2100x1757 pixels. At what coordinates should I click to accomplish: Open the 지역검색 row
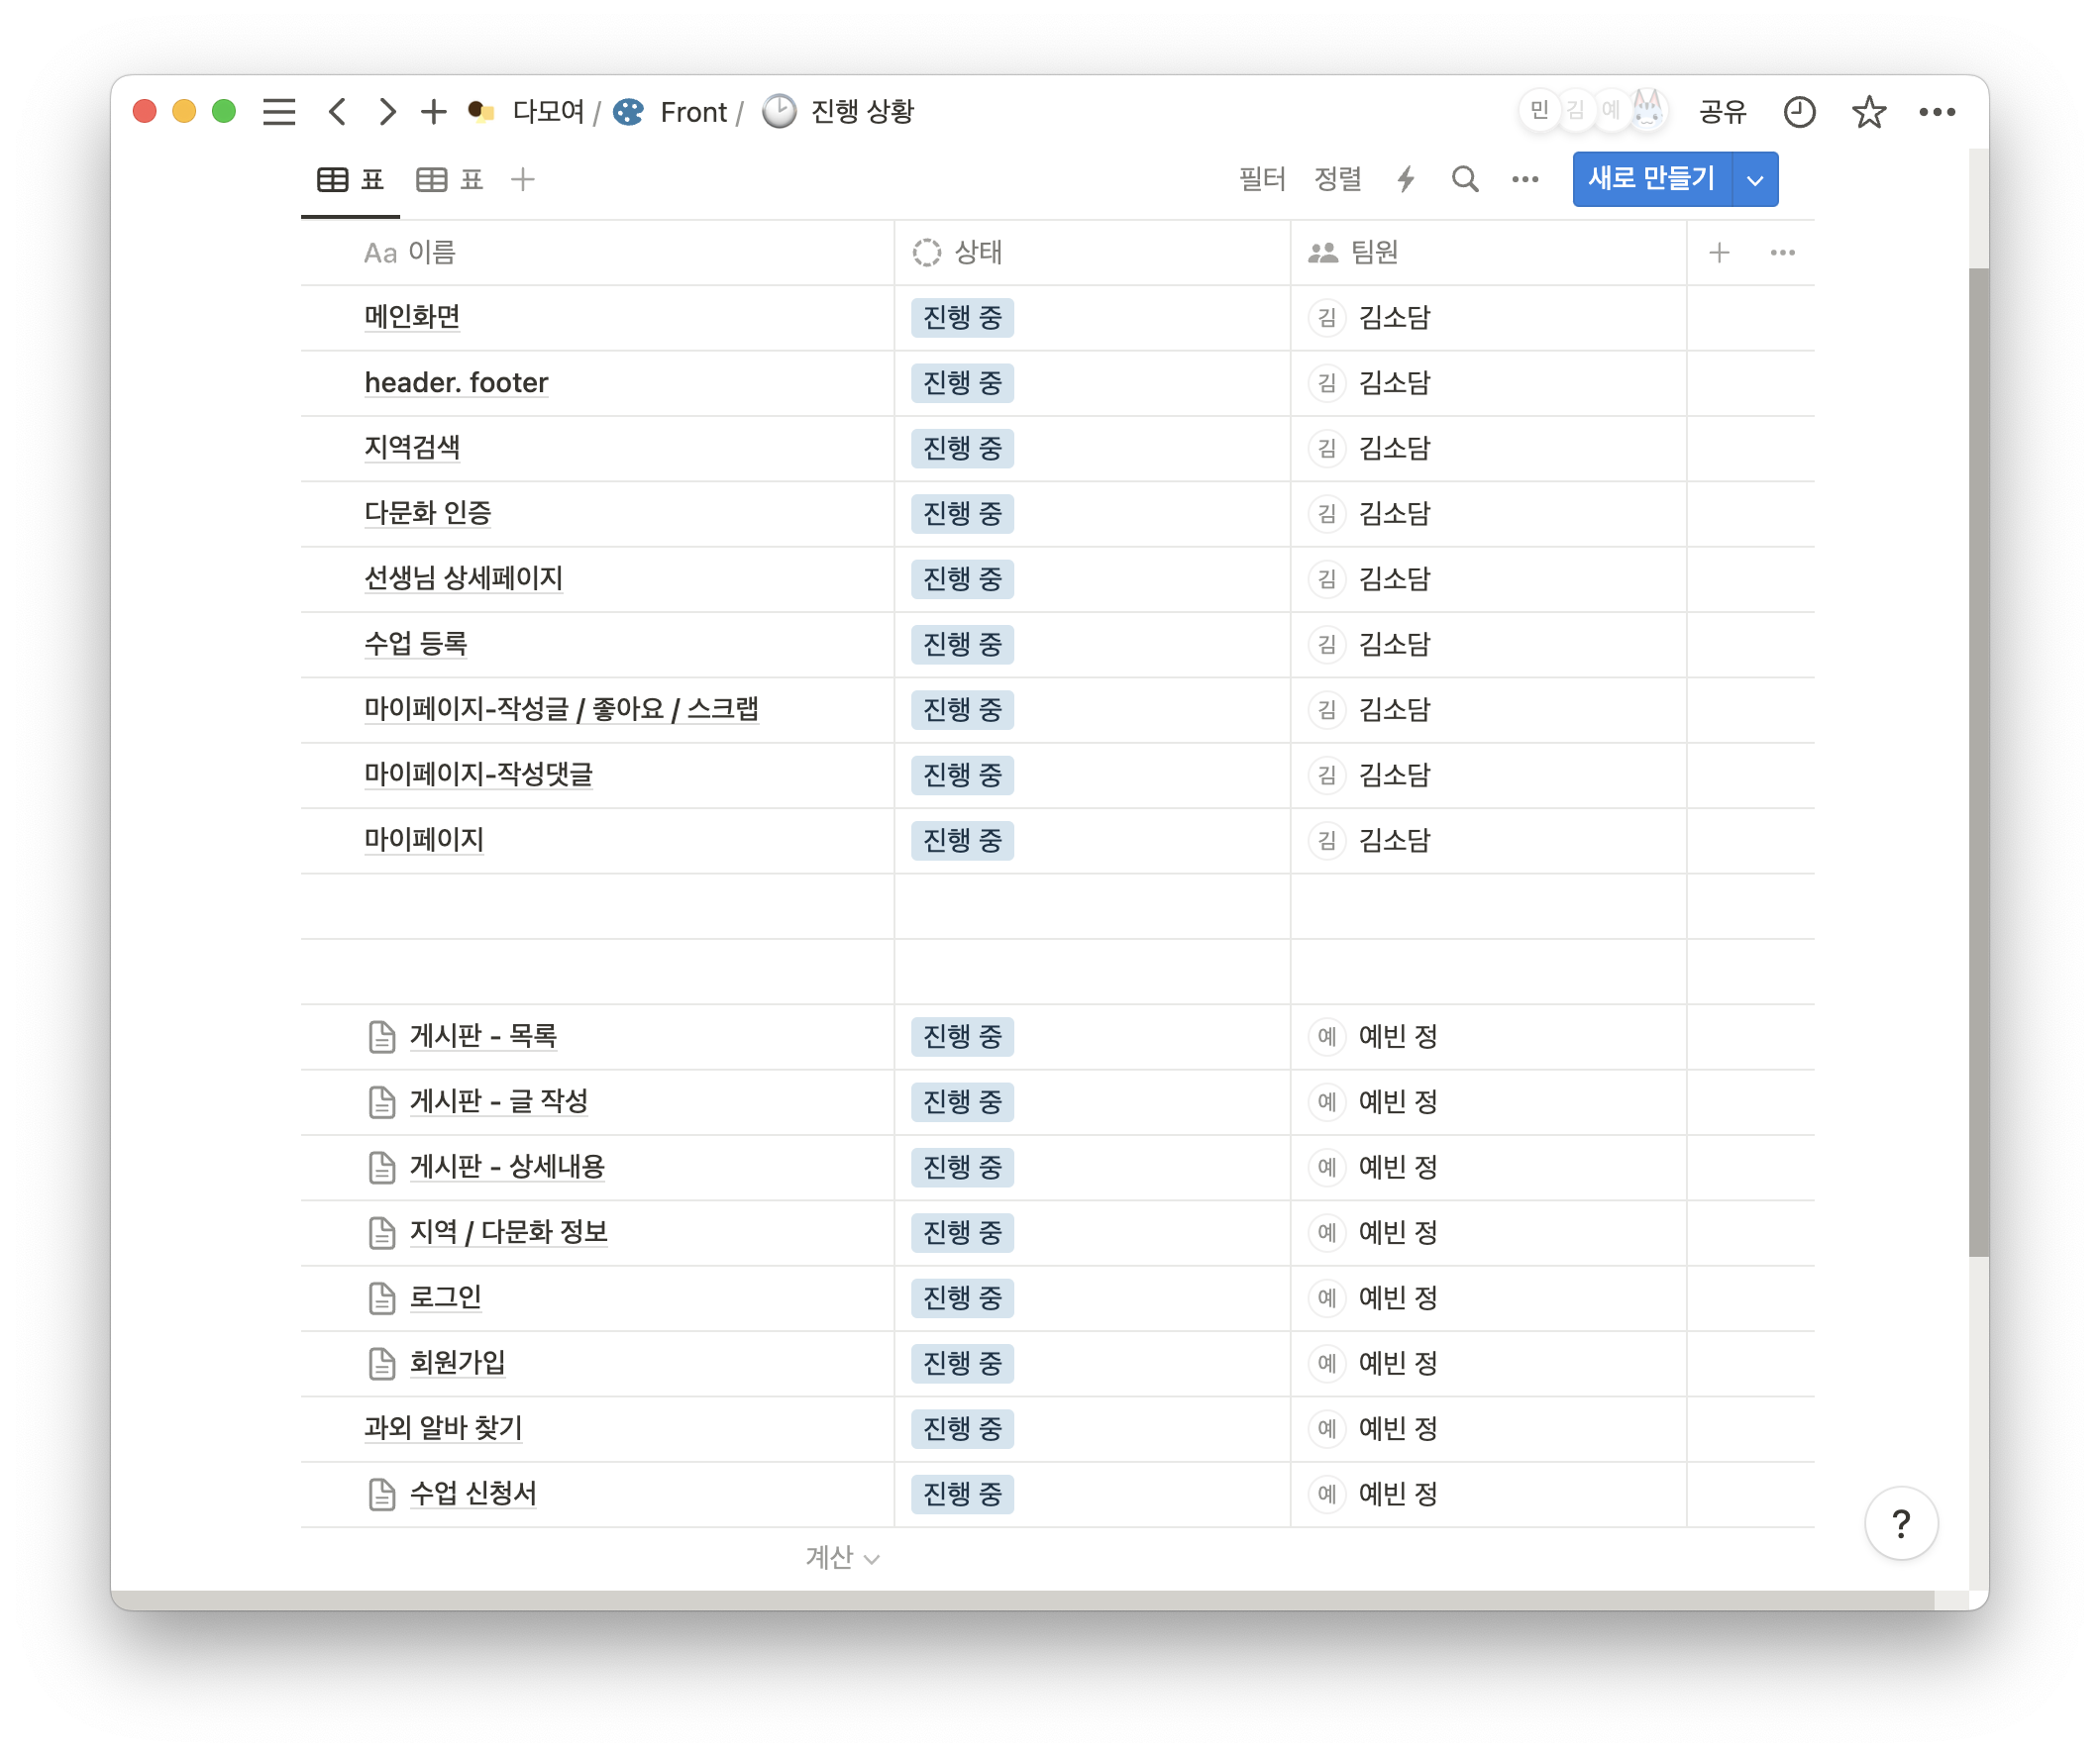tap(412, 448)
